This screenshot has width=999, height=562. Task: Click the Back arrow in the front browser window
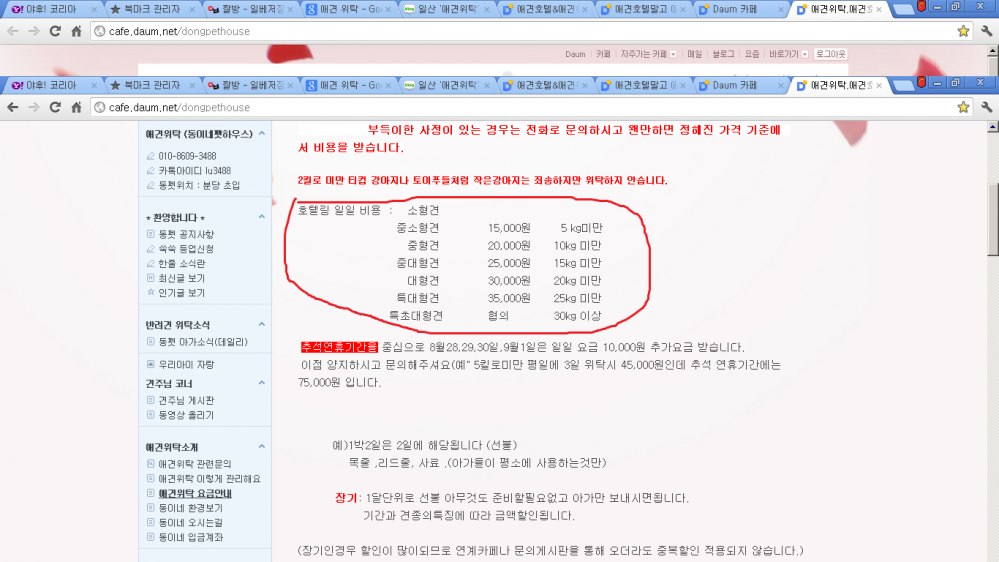(13, 107)
